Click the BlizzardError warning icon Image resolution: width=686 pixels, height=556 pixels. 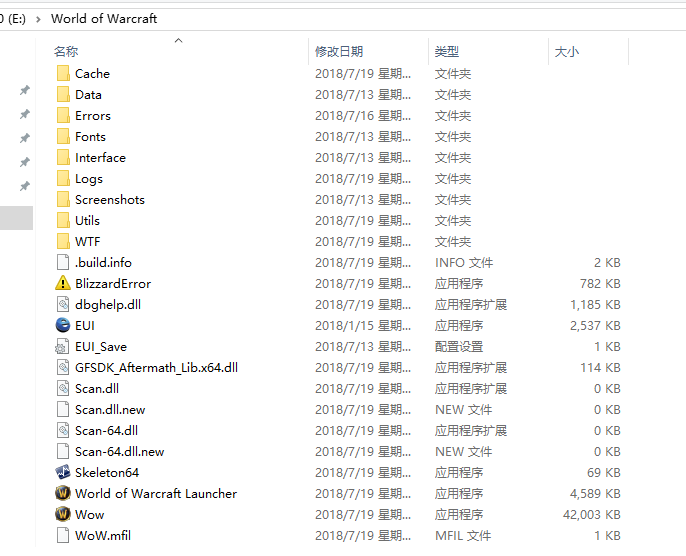(x=63, y=283)
